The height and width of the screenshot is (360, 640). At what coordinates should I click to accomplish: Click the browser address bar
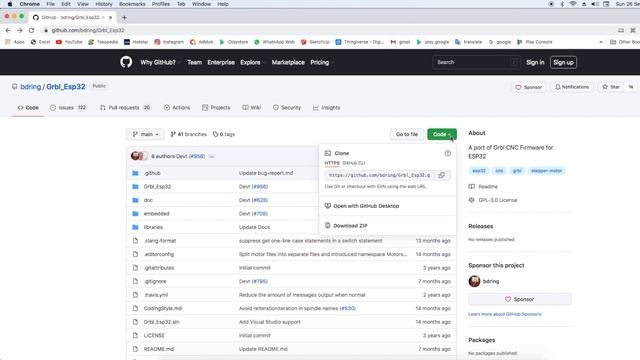pyautogui.click(x=327, y=30)
